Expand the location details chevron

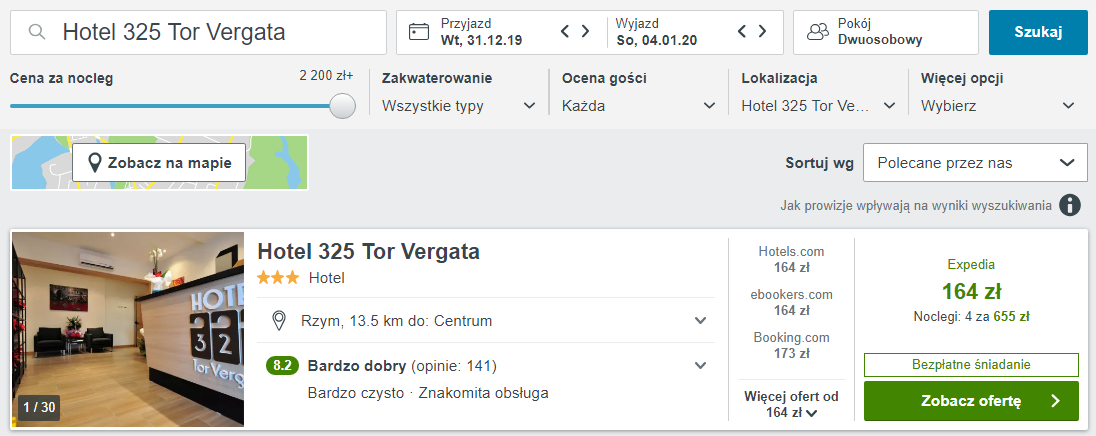[700, 321]
